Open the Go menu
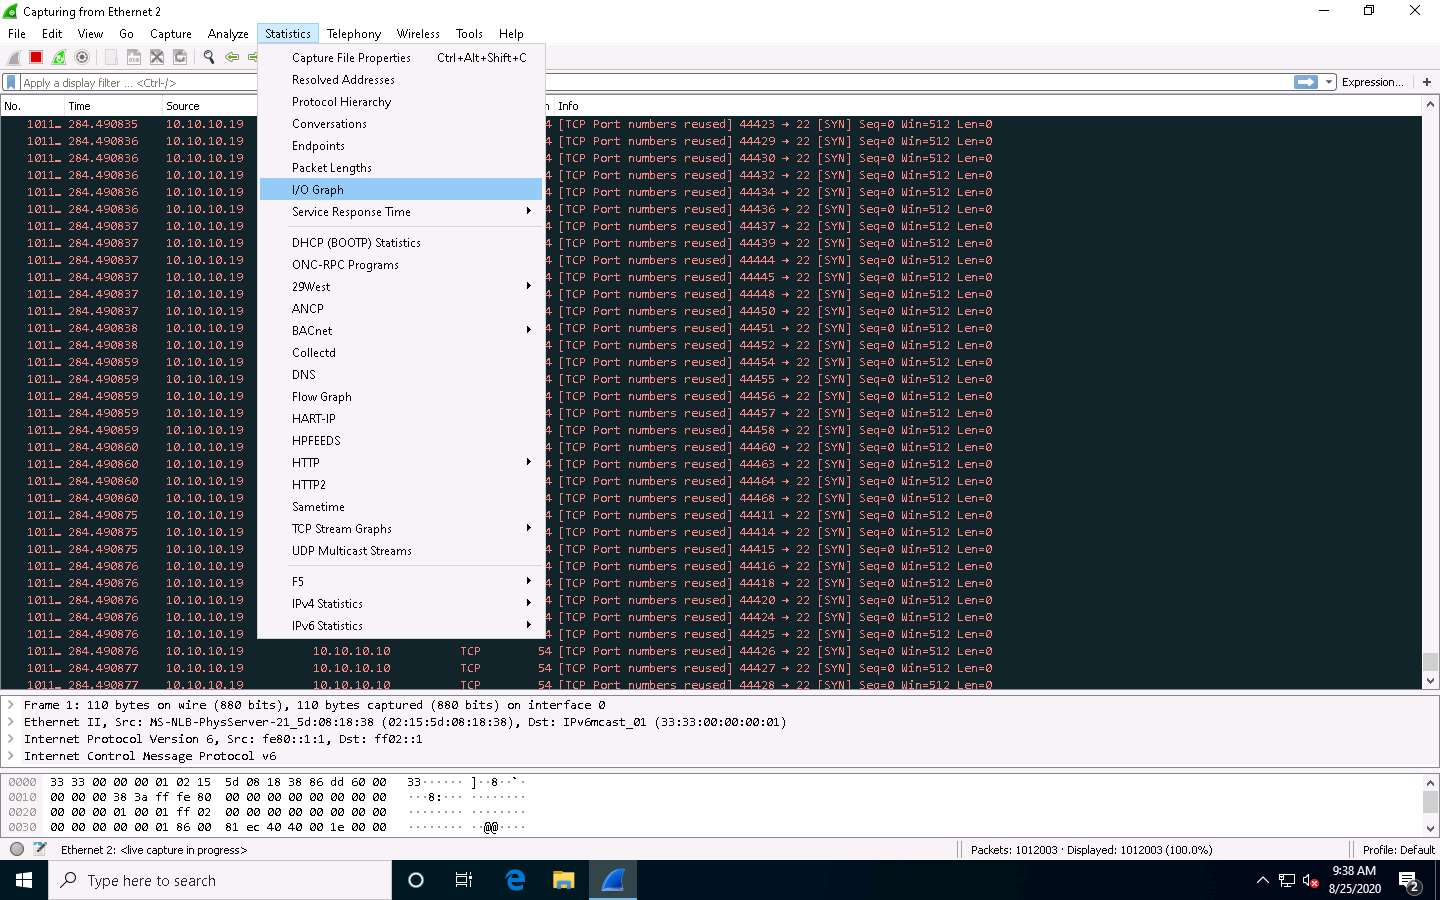1440x900 pixels. click(x=126, y=33)
